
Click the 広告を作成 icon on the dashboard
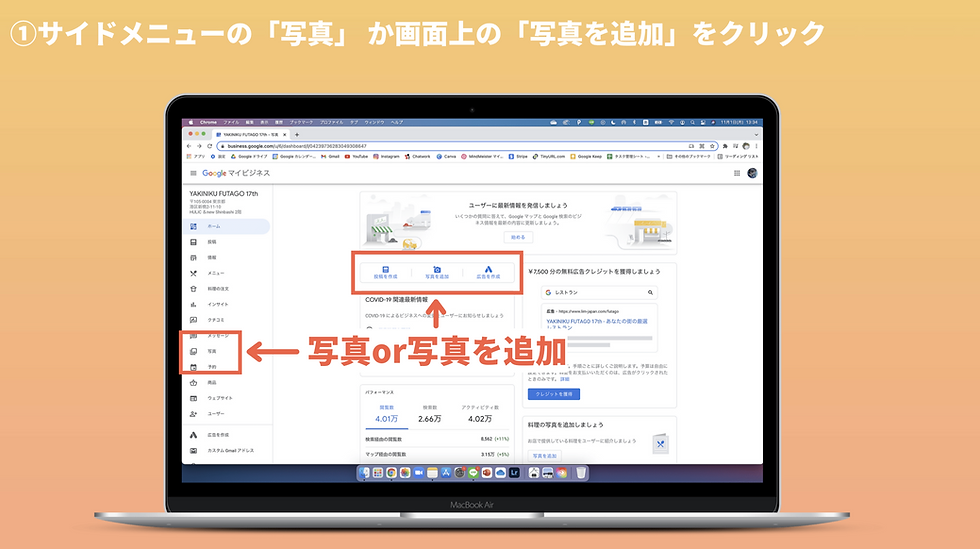point(488,269)
